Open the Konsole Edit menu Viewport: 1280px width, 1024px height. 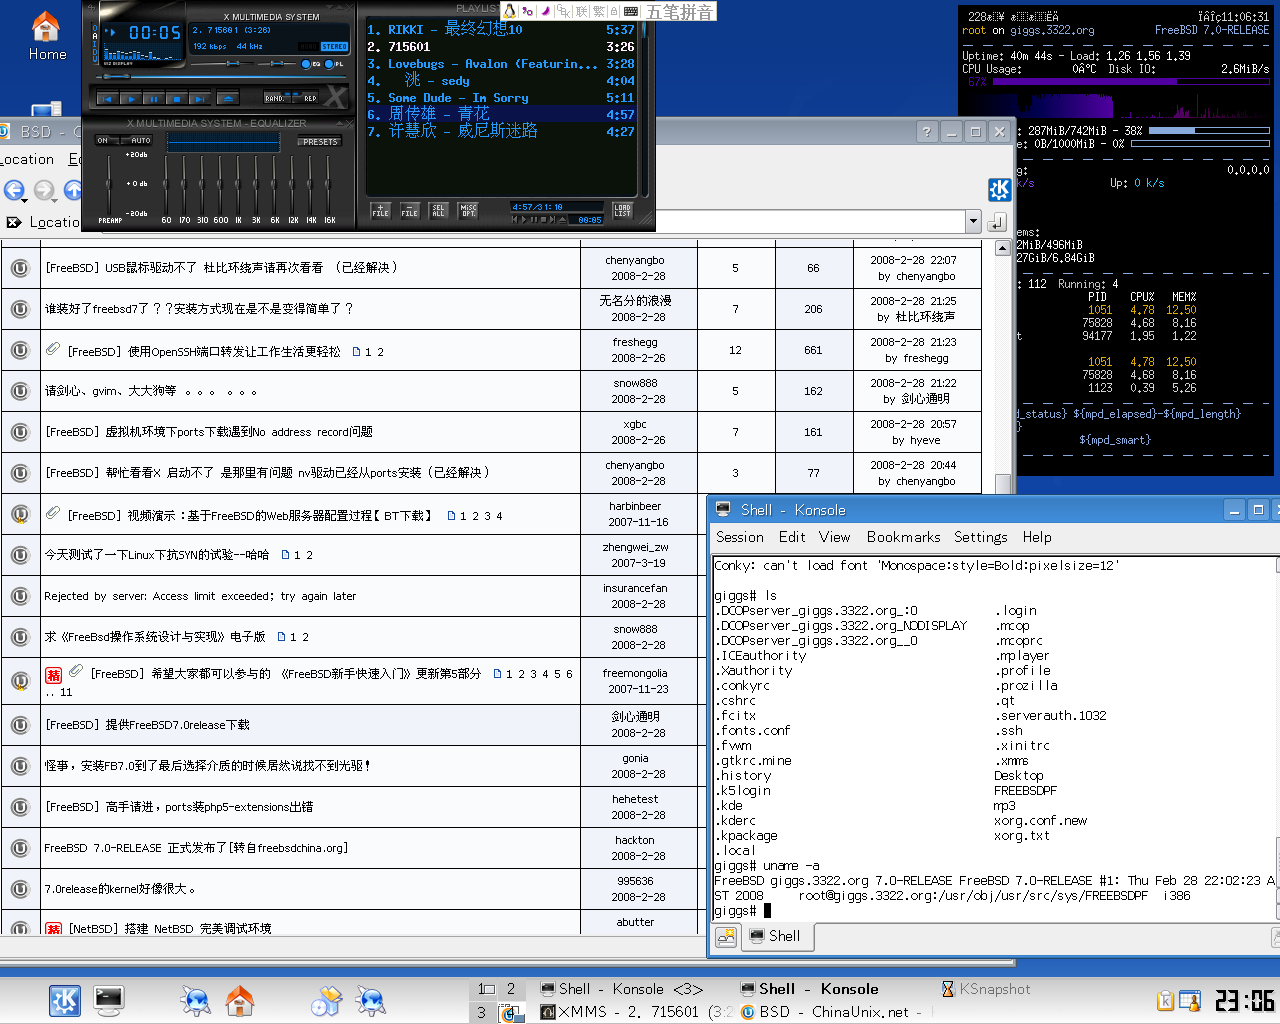[792, 537]
